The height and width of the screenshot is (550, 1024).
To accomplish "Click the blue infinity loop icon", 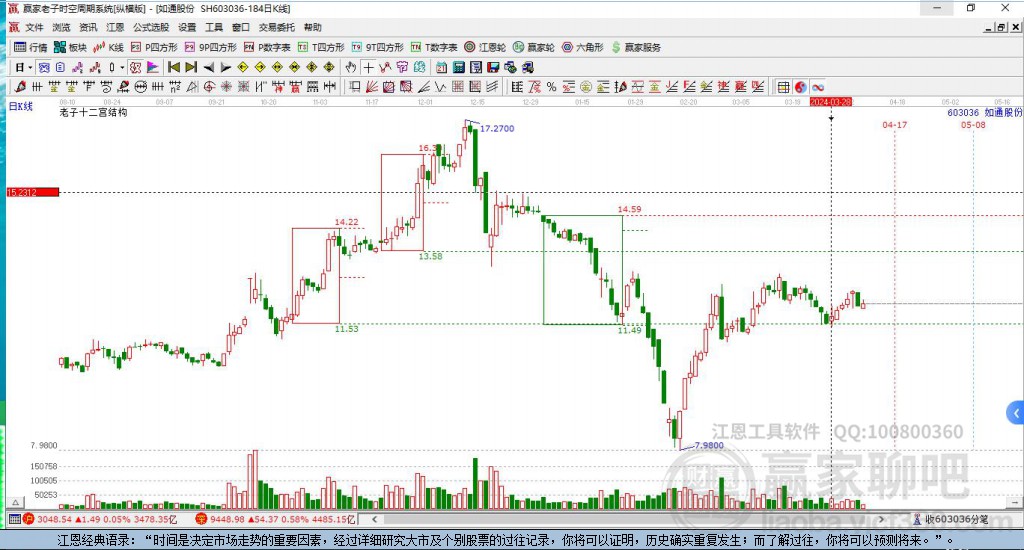I will [818, 87].
